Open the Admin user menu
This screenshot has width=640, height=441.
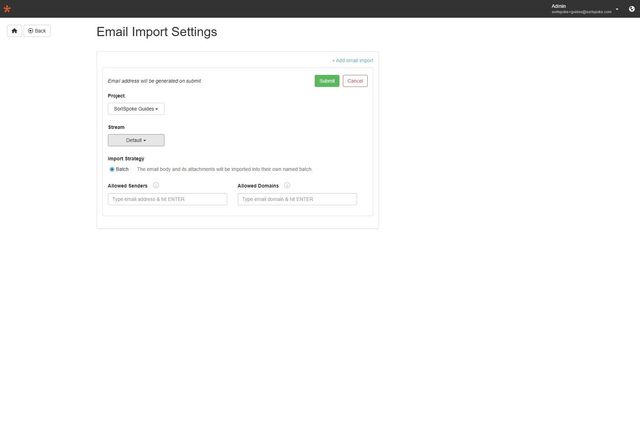tap(584, 9)
